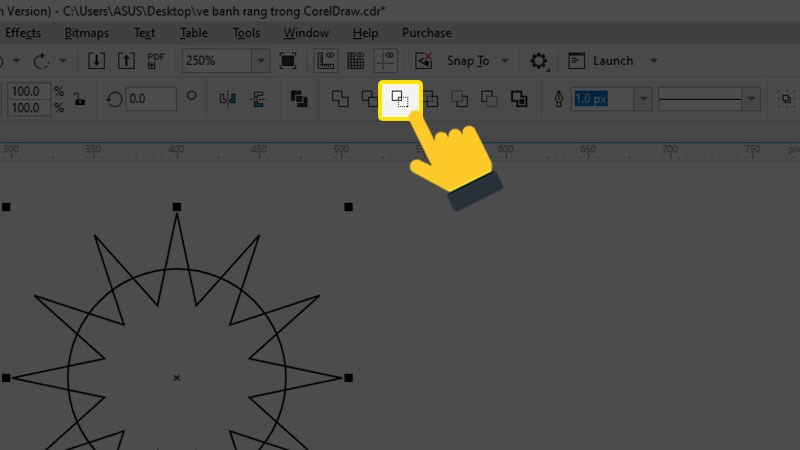Toggle the icon right of line style
Viewport: 800px width, 450px height.
click(786, 99)
